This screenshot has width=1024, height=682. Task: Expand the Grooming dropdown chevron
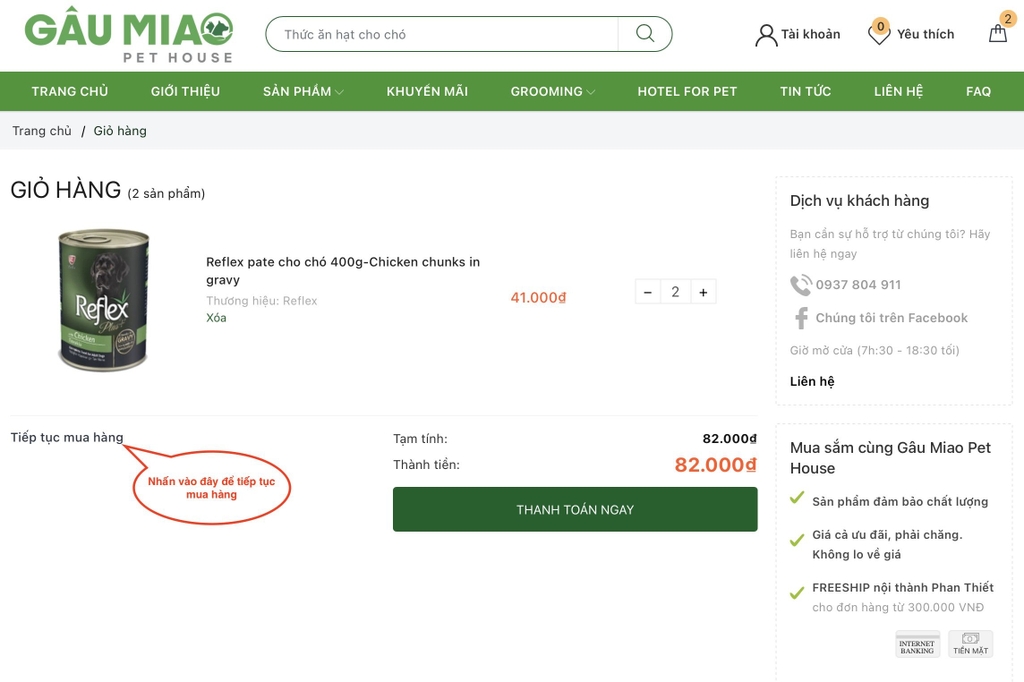[591, 92]
